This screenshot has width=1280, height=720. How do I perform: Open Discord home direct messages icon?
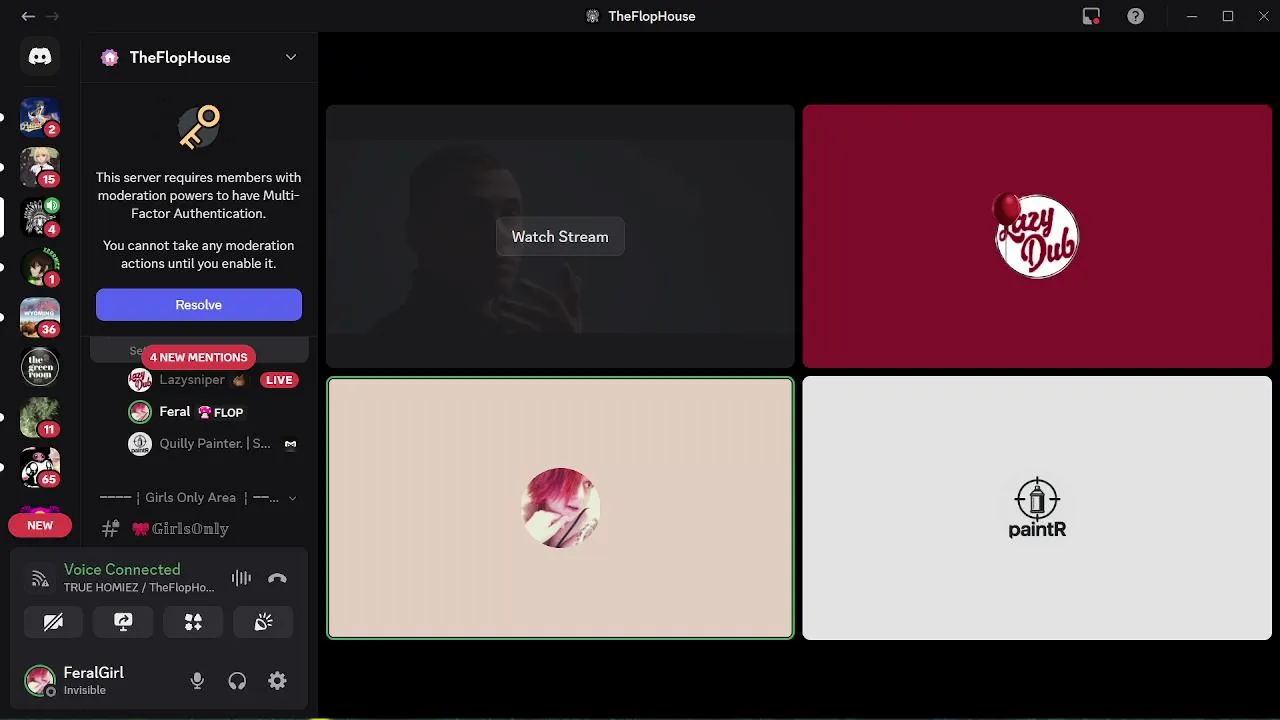pos(40,57)
